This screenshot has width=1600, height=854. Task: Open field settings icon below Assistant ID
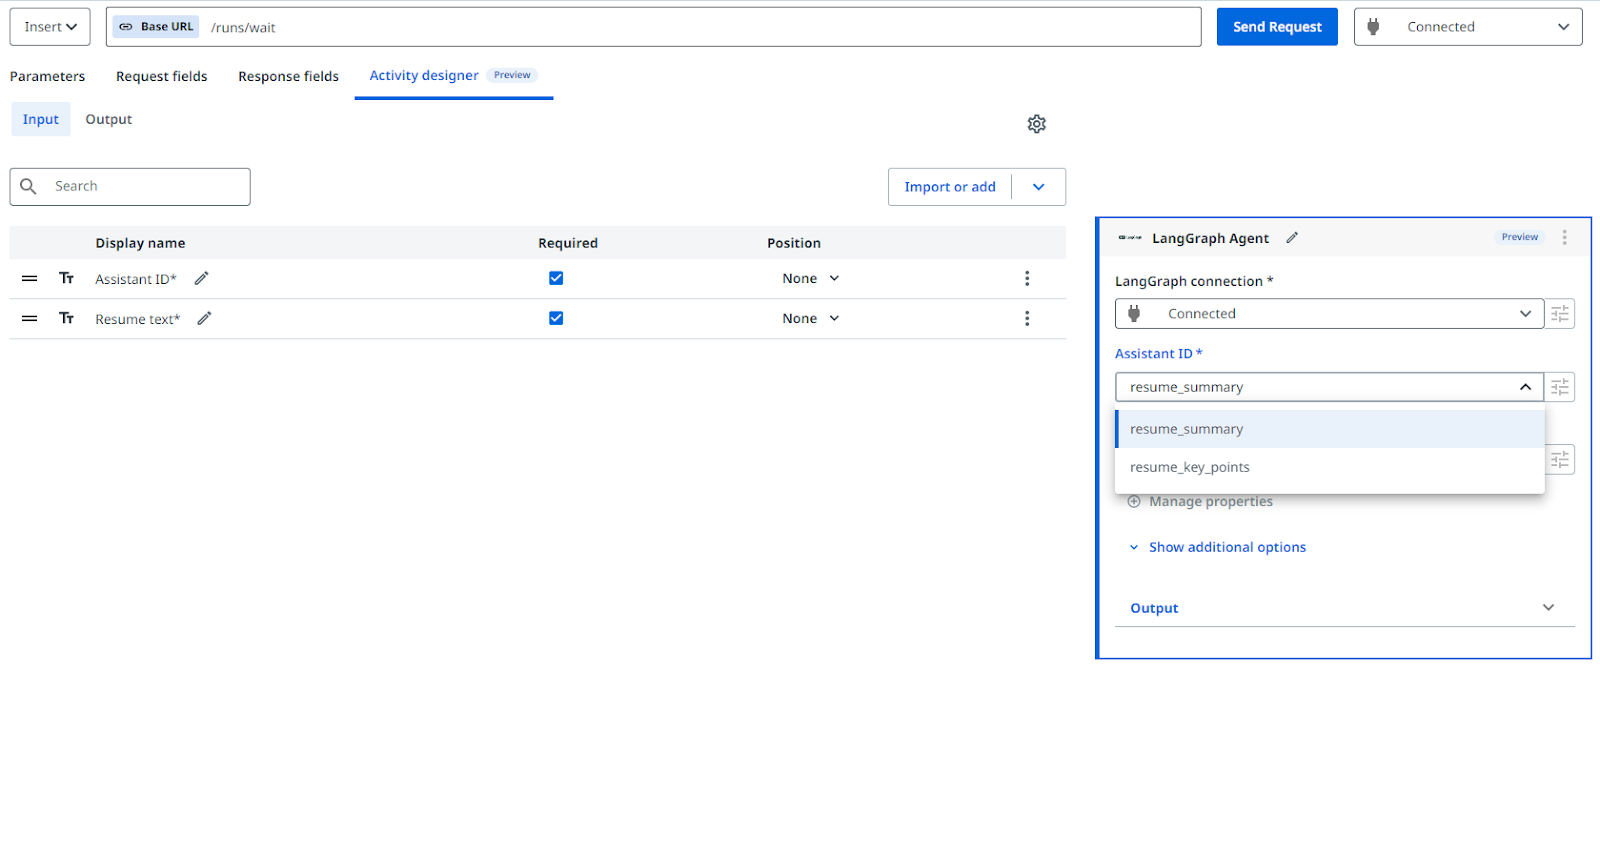(x=1560, y=460)
